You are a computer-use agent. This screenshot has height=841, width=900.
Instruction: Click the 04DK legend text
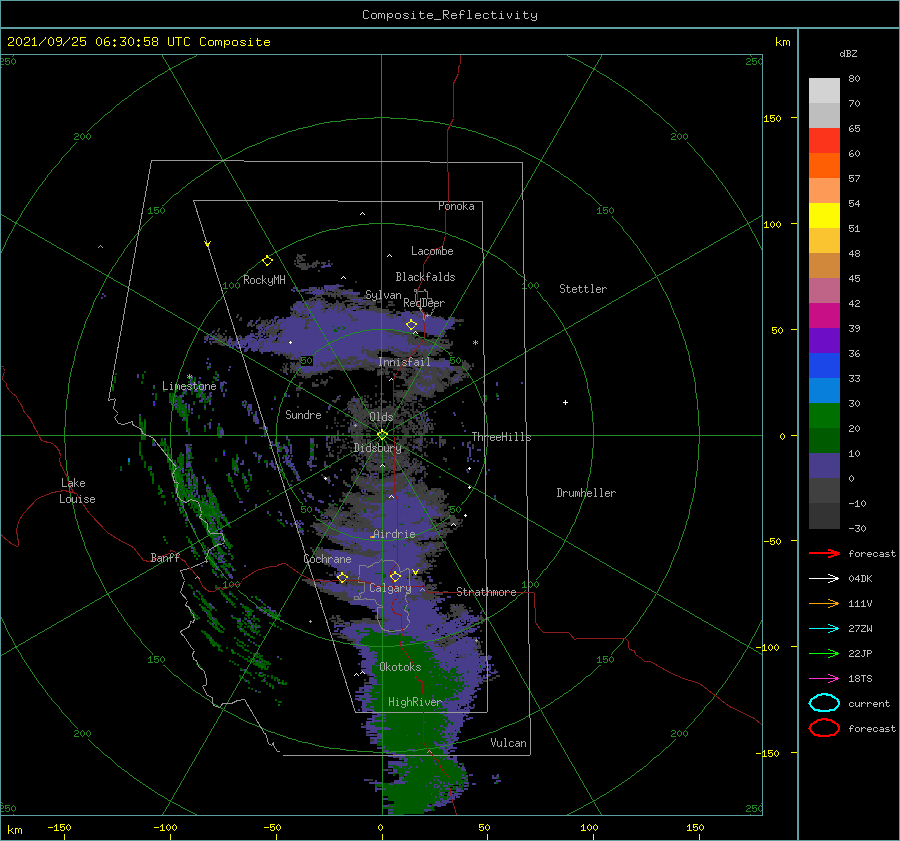click(x=860, y=579)
